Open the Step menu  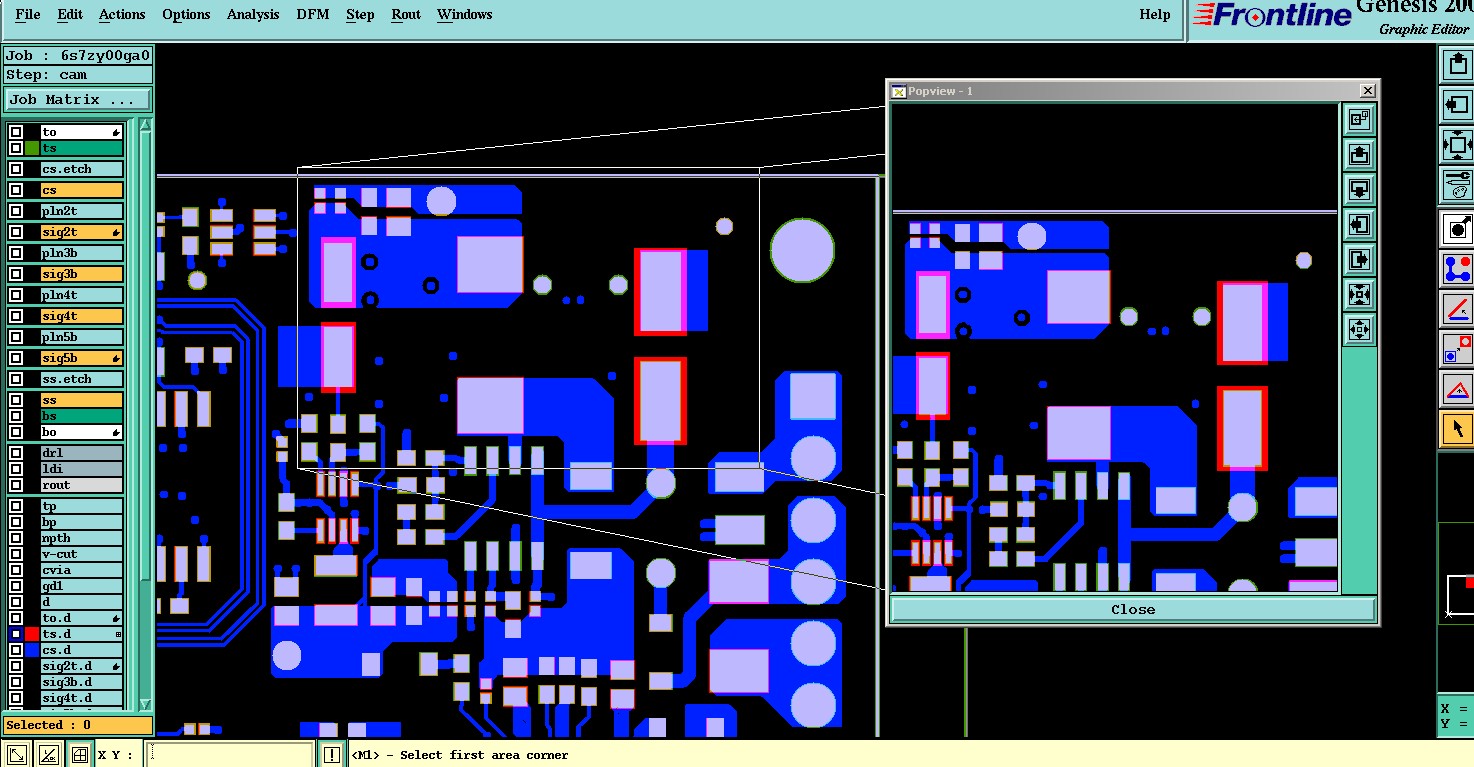pyautogui.click(x=360, y=14)
